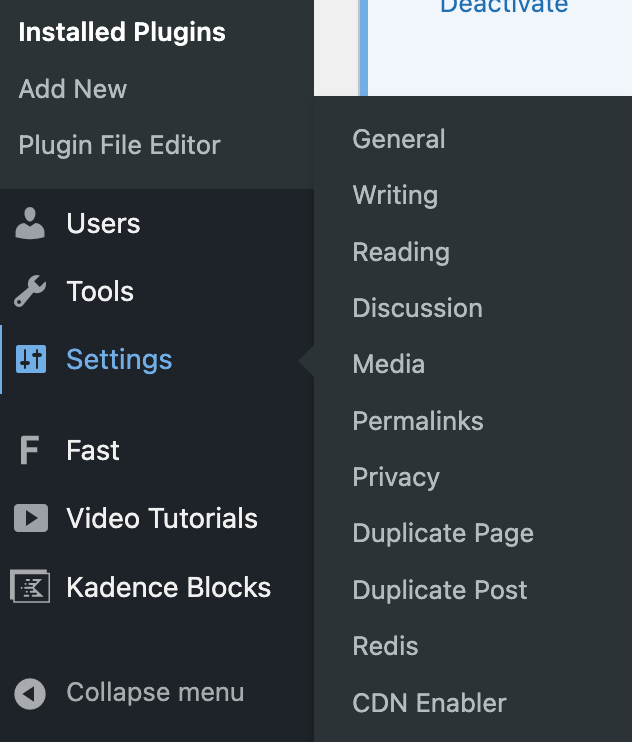This screenshot has height=742, width=632.
Task: Click the Kadence Blocks logo icon
Action: [30, 586]
